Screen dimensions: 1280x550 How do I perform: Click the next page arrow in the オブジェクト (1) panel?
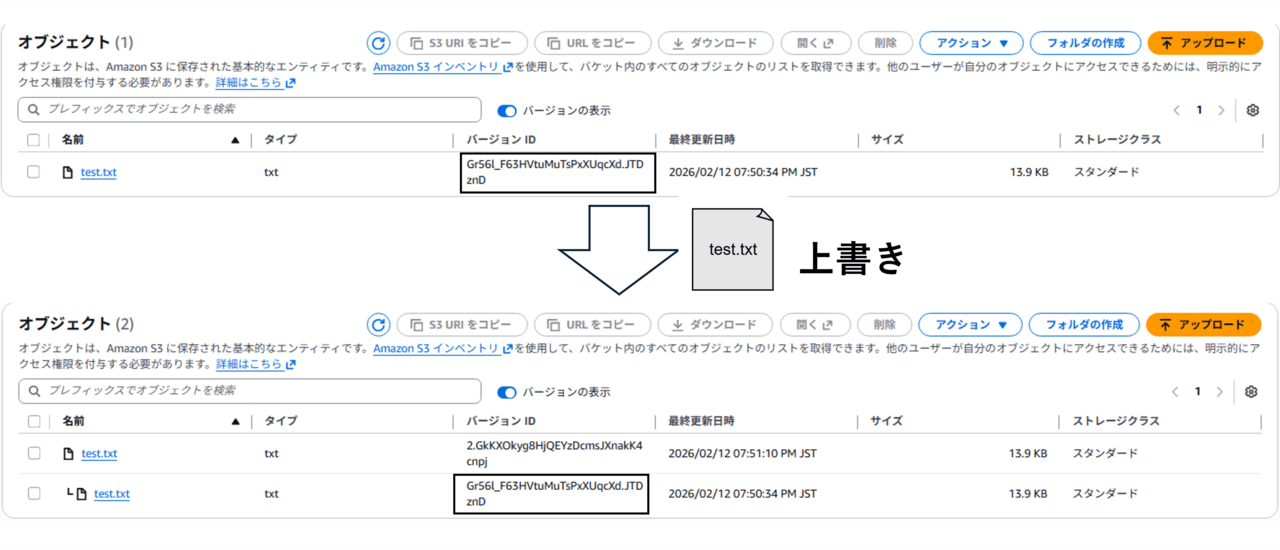coord(1221,110)
